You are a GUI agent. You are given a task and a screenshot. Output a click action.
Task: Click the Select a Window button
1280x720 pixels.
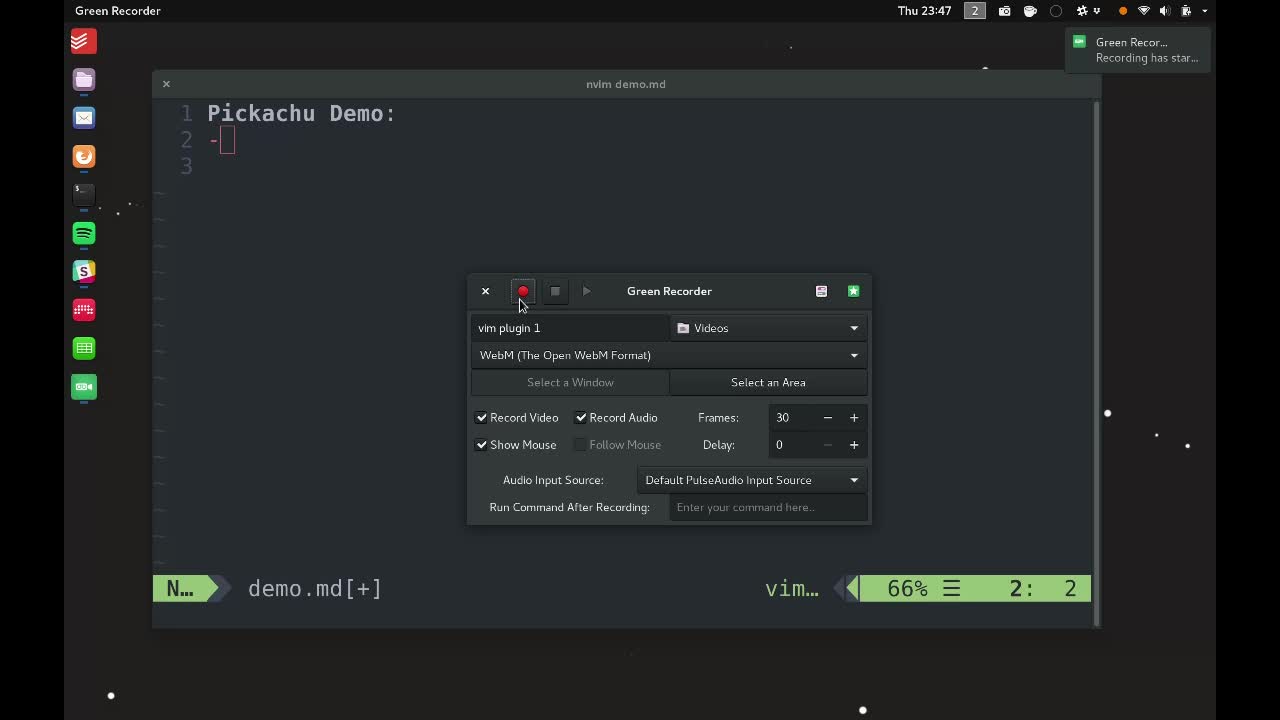(570, 382)
